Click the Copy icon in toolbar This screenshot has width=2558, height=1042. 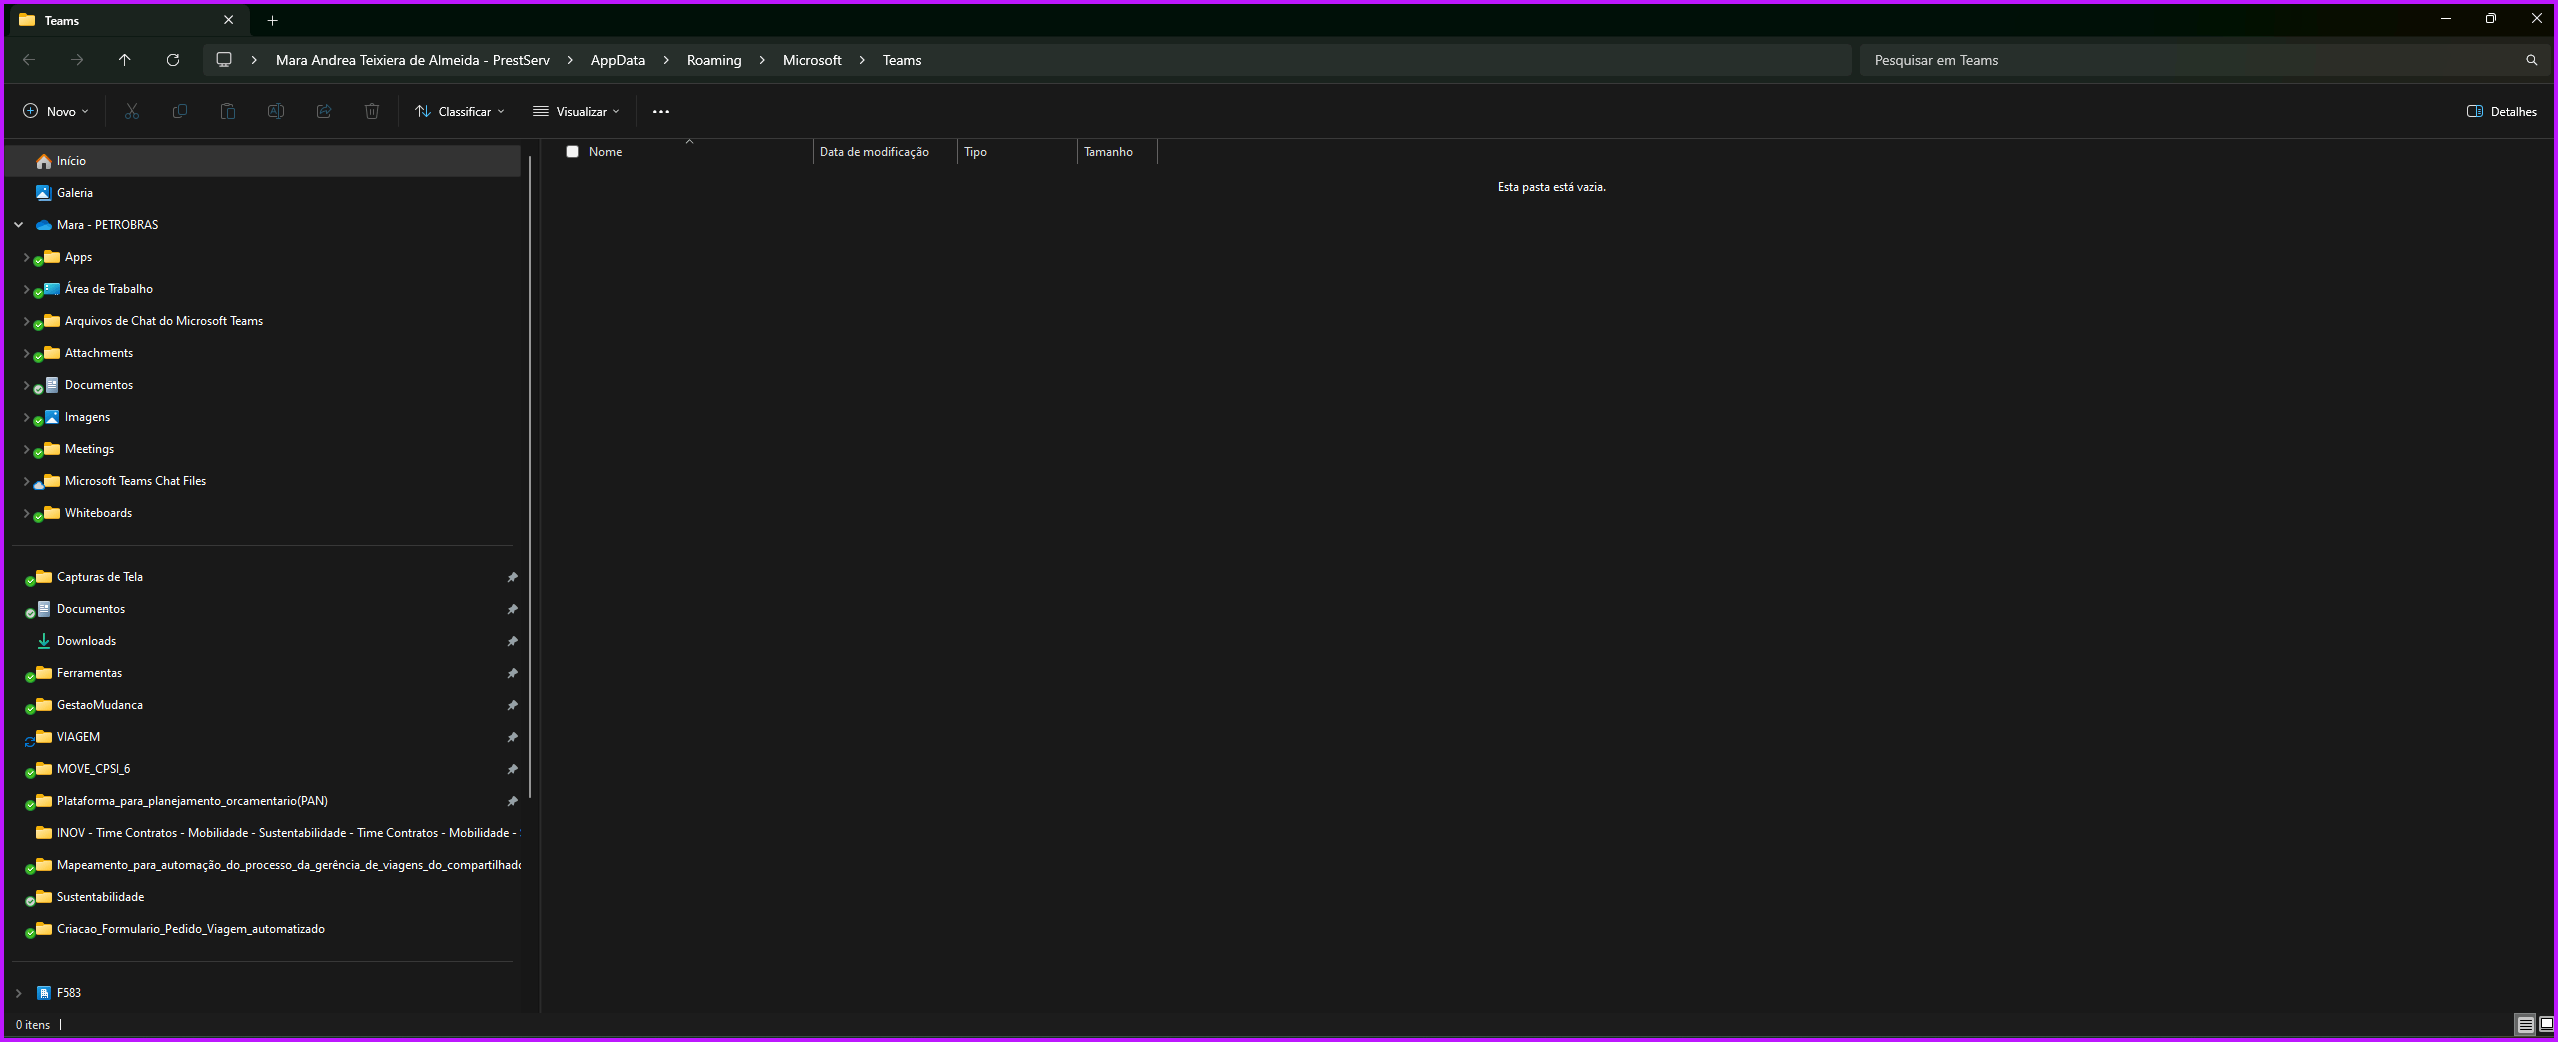pos(180,111)
